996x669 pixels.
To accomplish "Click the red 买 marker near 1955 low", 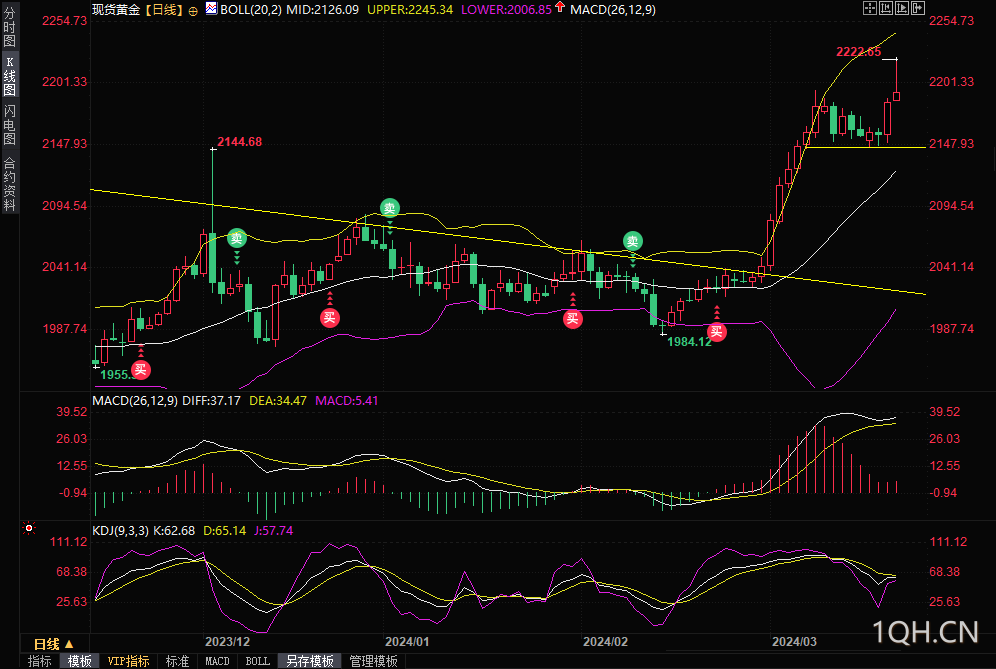I will tap(140, 370).
